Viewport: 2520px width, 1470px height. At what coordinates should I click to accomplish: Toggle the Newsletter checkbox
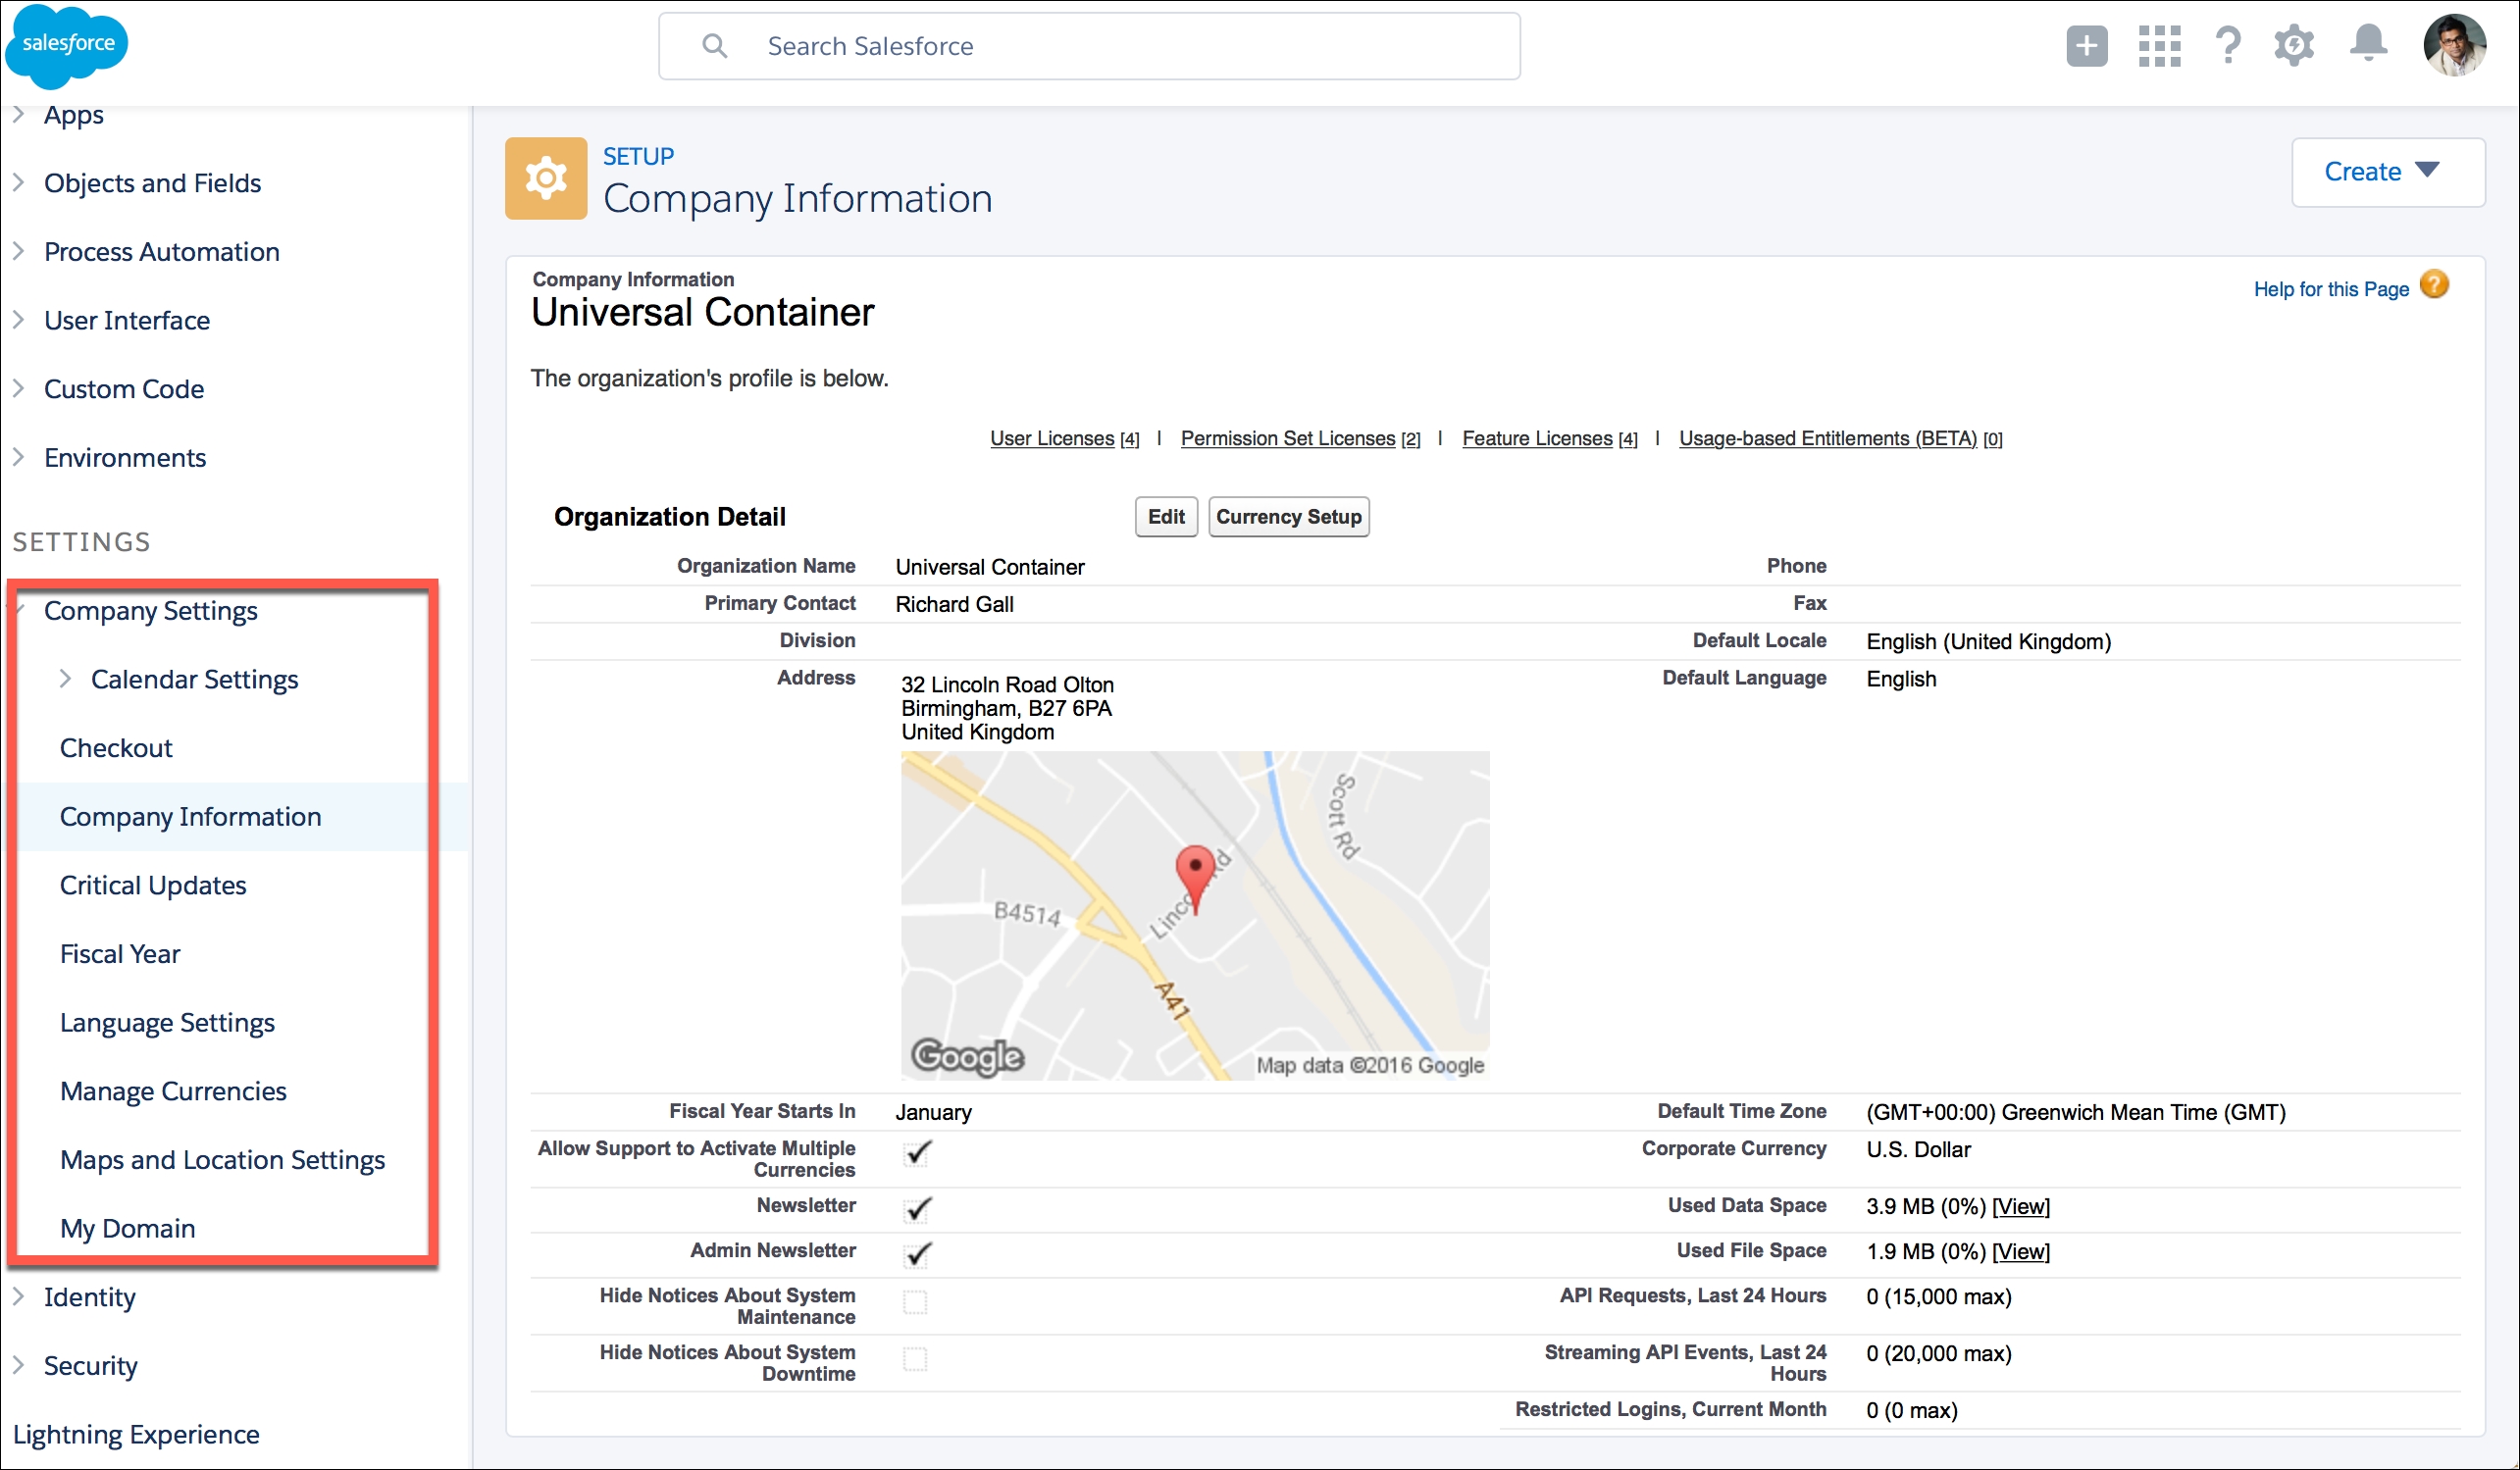click(917, 1209)
